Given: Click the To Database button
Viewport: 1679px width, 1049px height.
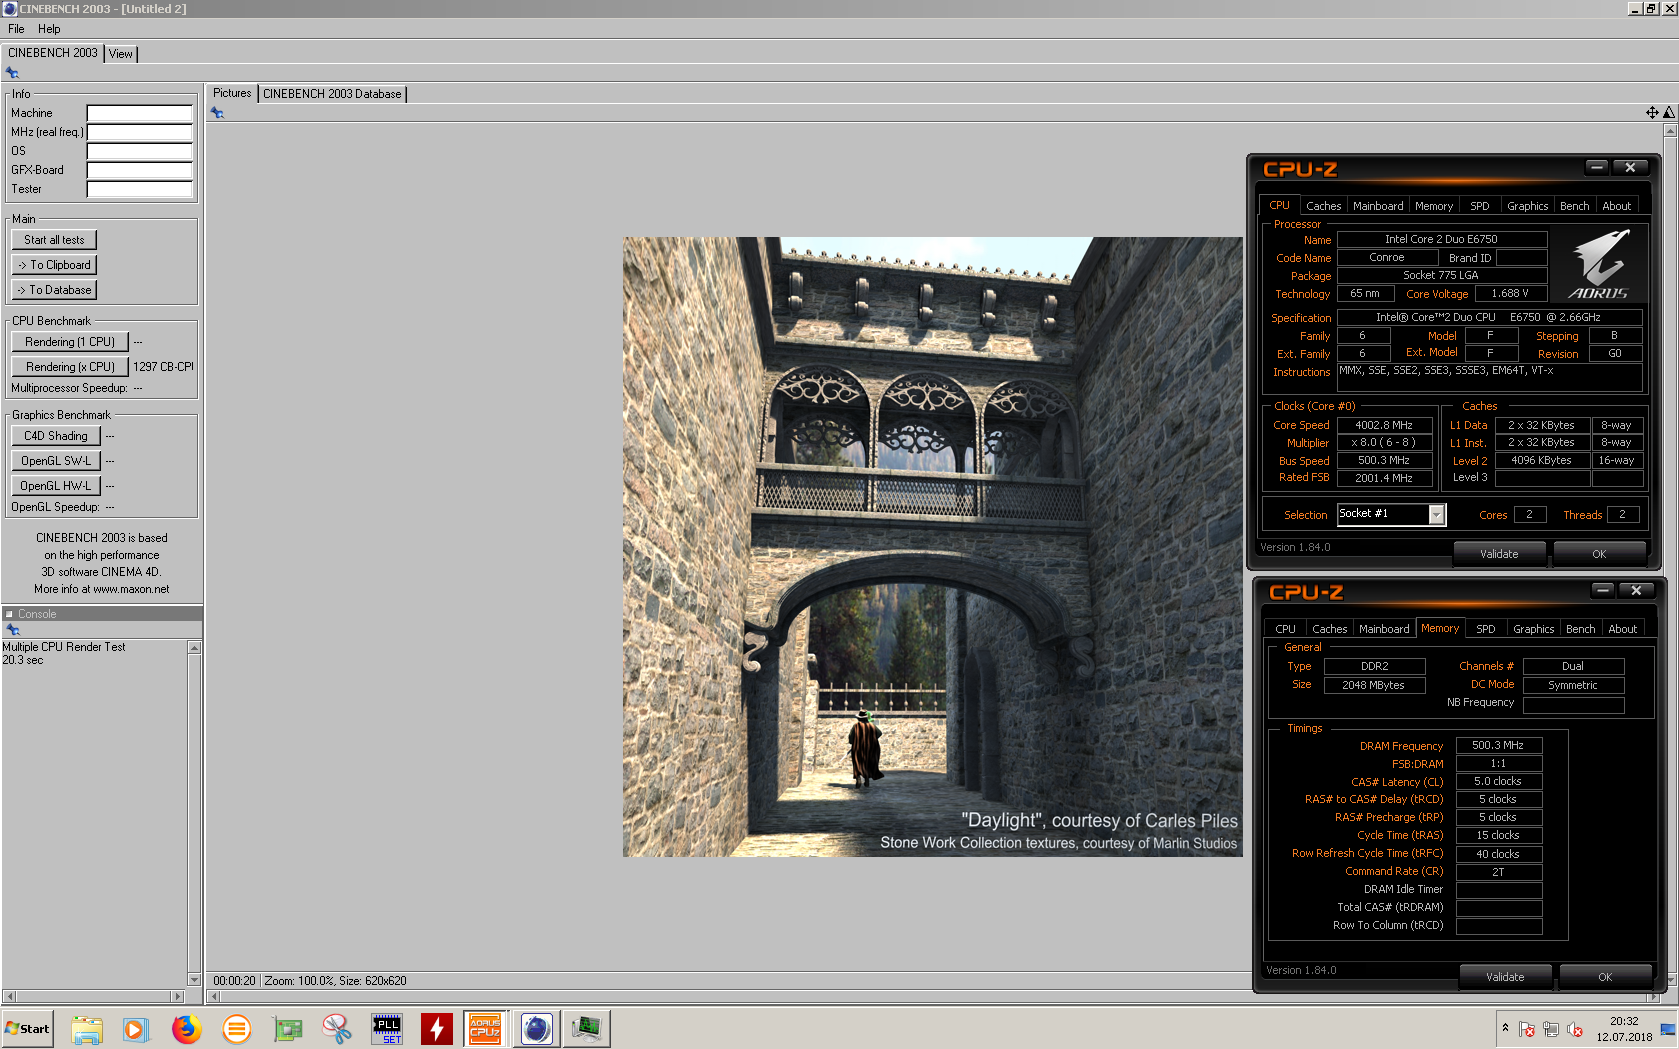Looking at the screenshot, I should tap(54, 290).
